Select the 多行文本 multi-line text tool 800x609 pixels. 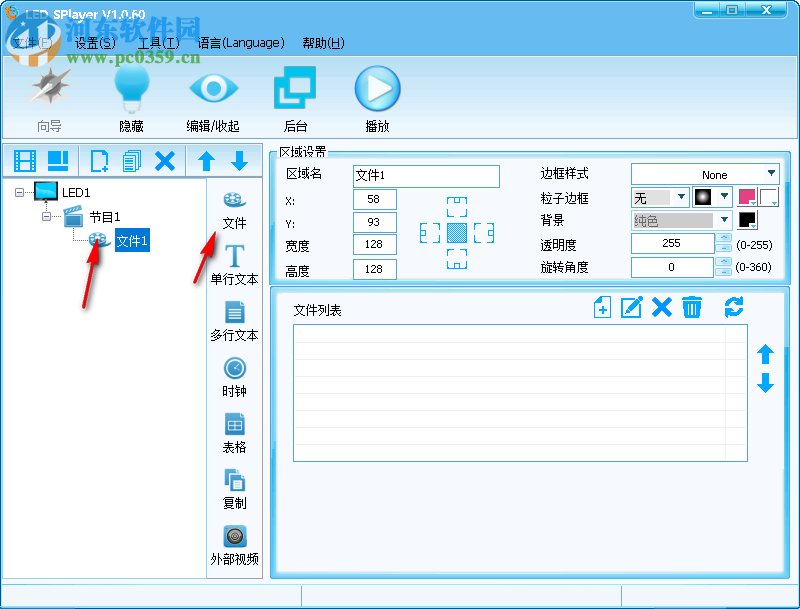pos(234,320)
